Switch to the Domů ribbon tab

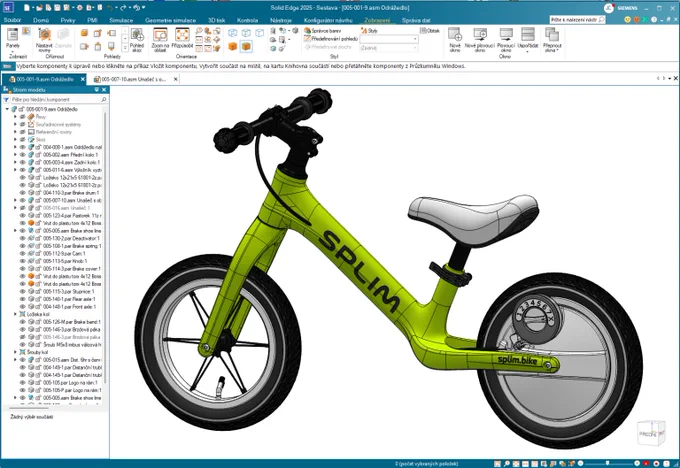(41, 20)
